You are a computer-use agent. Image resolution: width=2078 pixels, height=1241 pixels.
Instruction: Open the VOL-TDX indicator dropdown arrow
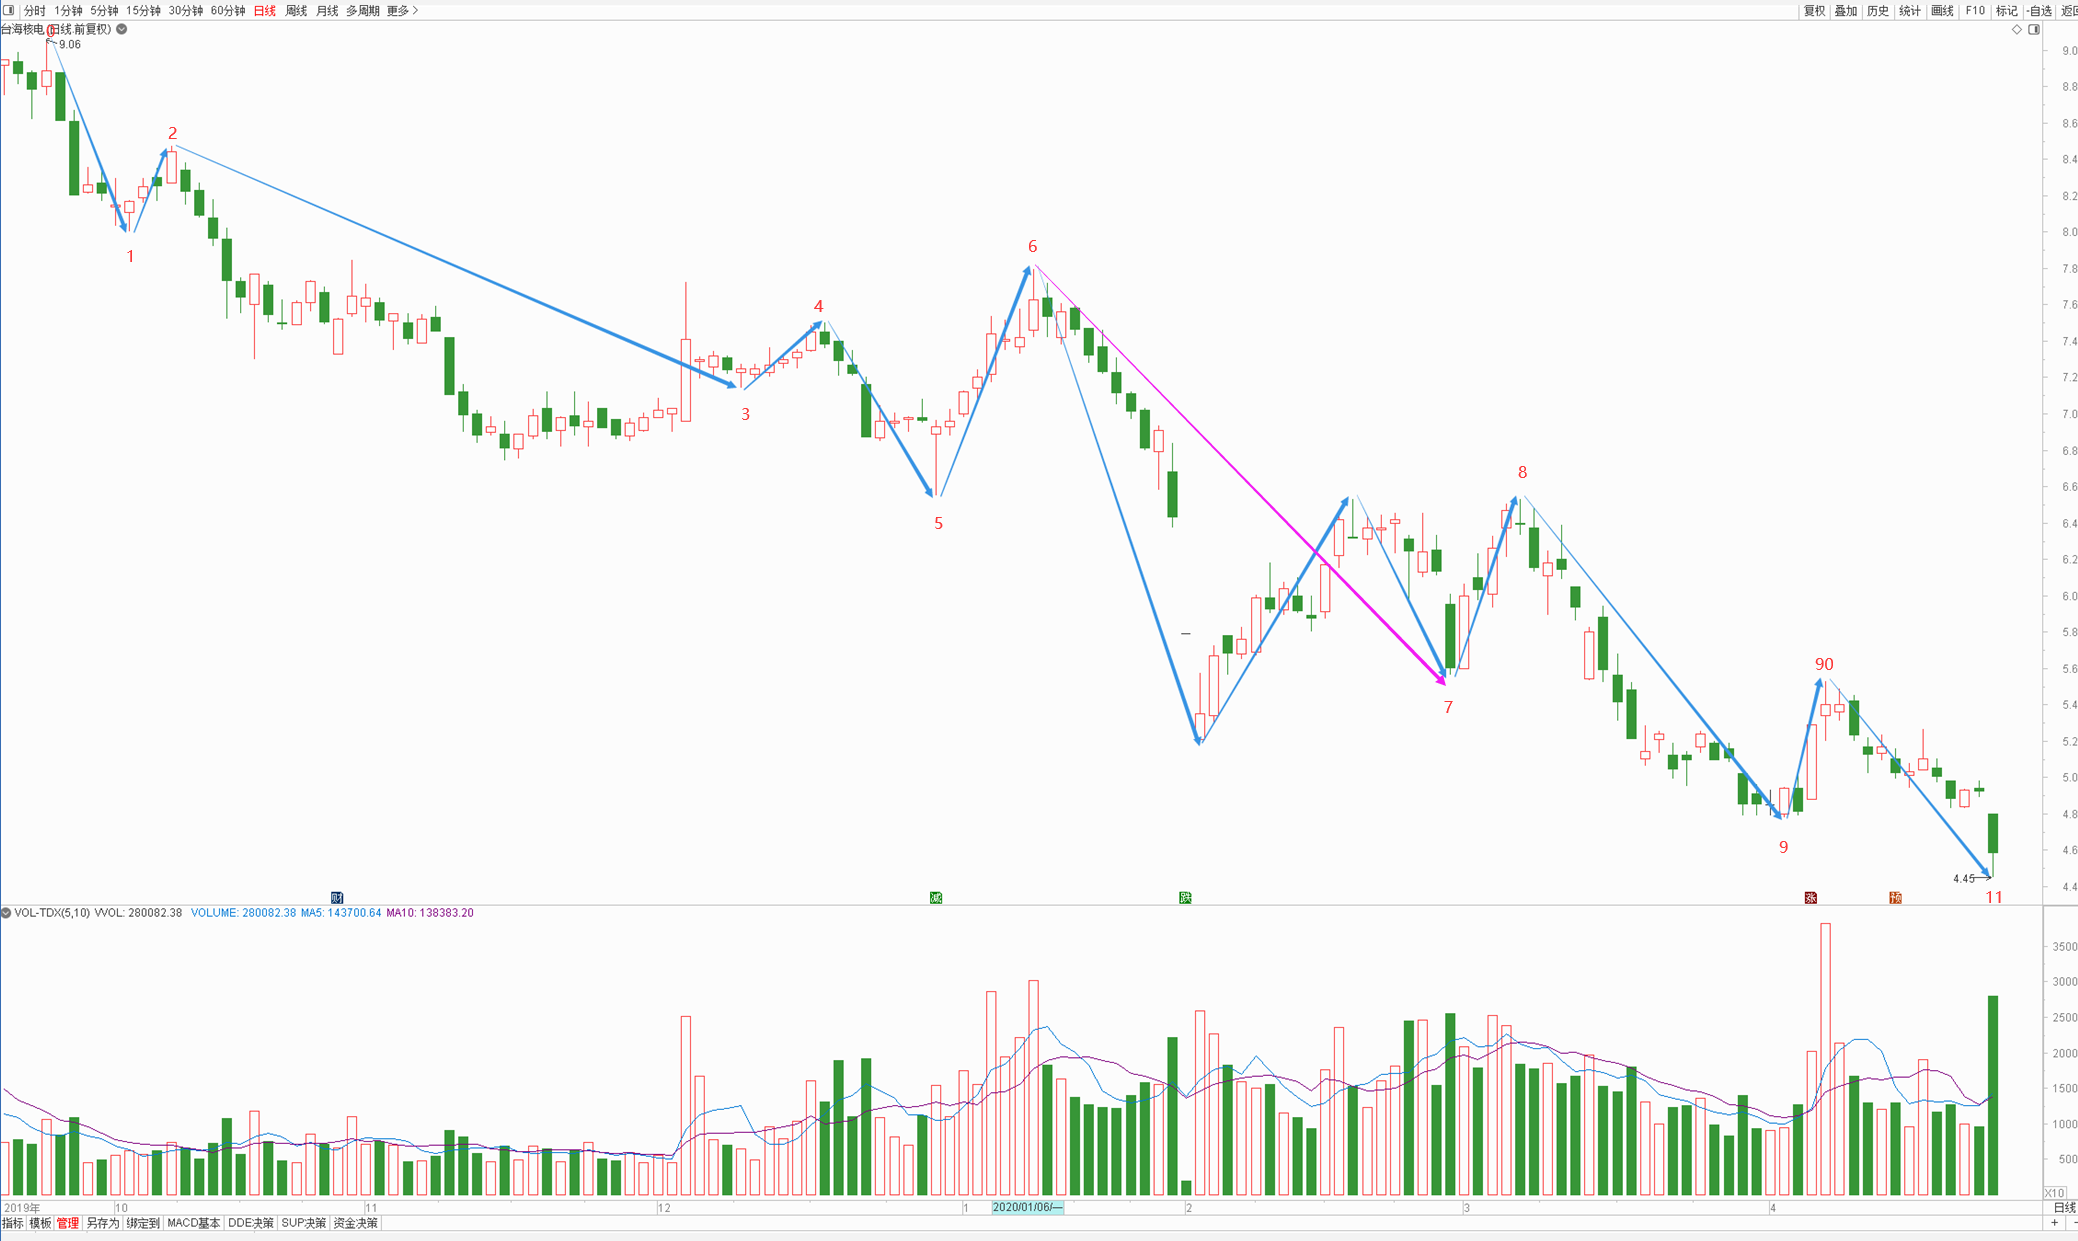coord(6,913)
